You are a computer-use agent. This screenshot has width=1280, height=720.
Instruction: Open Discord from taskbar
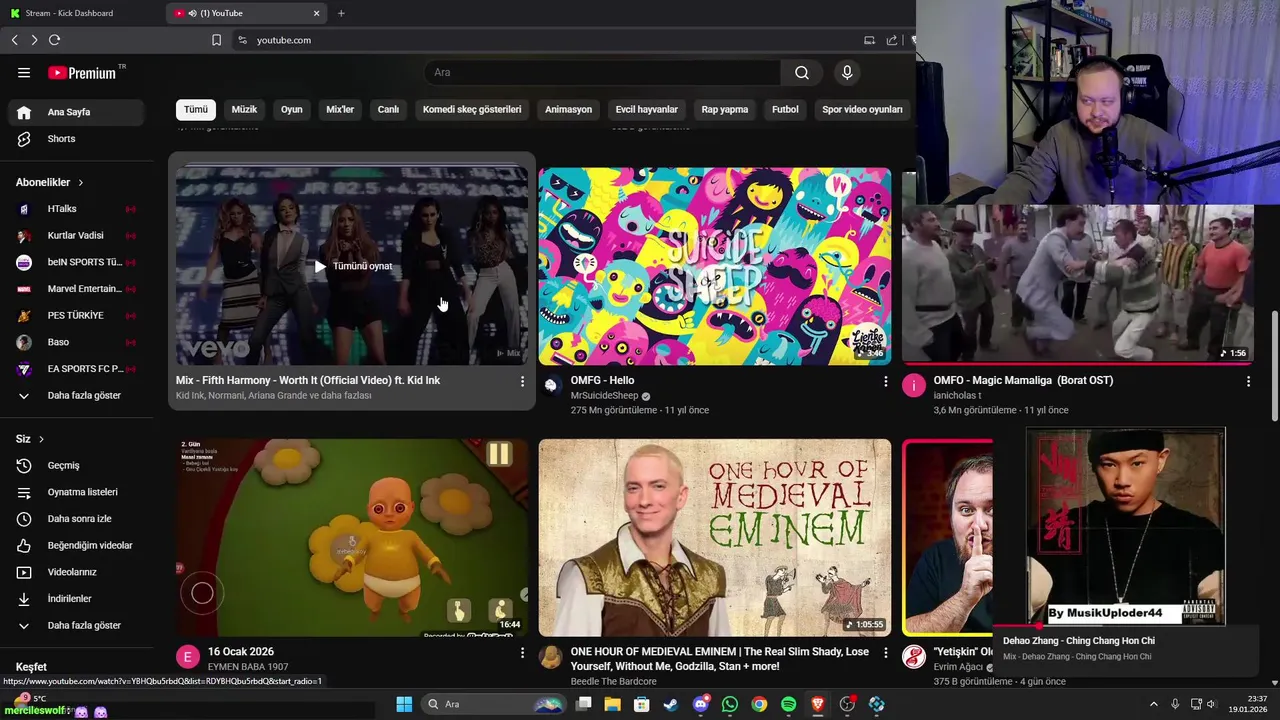click(x=701, y=704)
